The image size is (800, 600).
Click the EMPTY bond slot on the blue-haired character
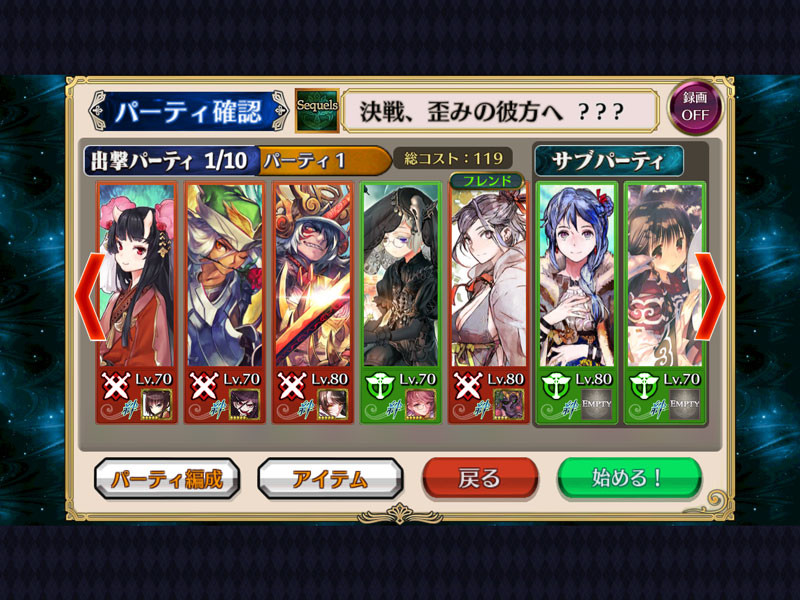click(x=596, y=405)
